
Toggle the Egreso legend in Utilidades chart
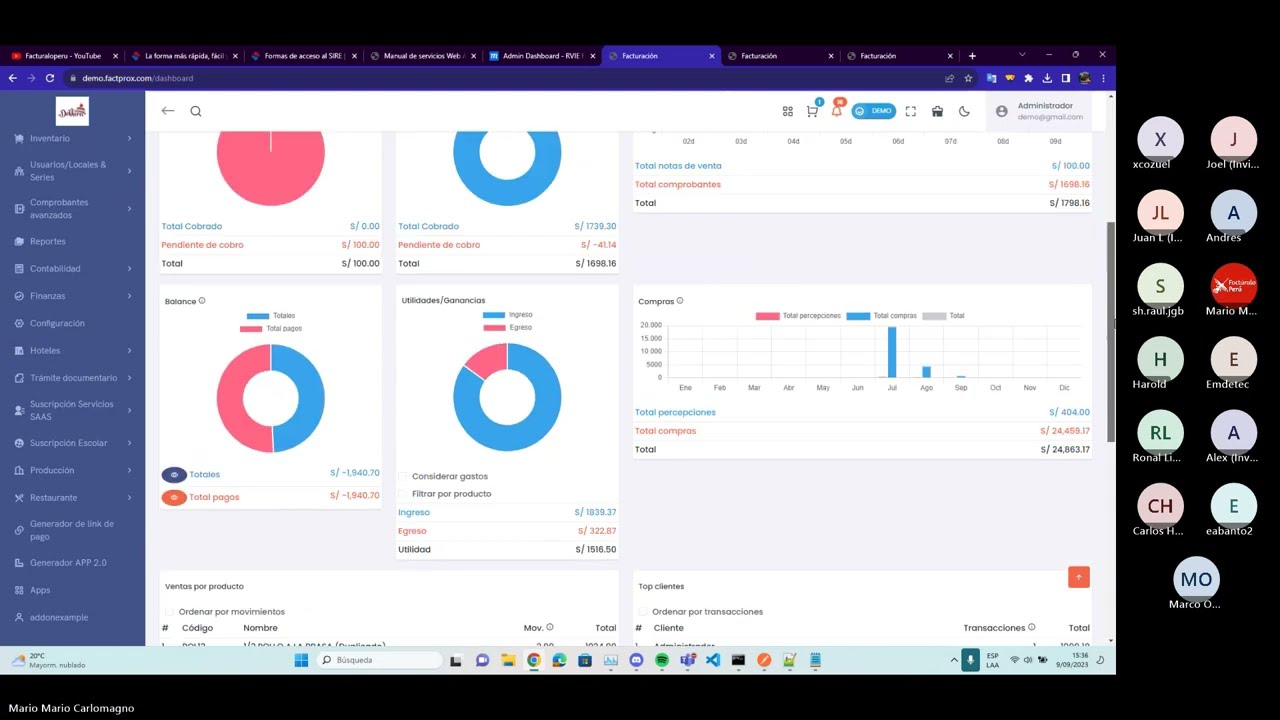507,327
